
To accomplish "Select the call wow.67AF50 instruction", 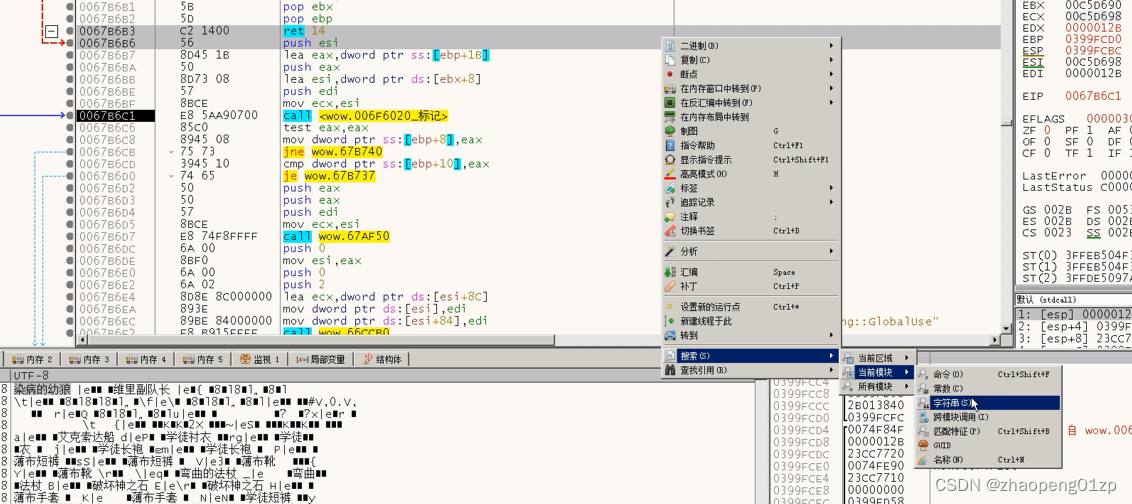I will pos(336,236).
